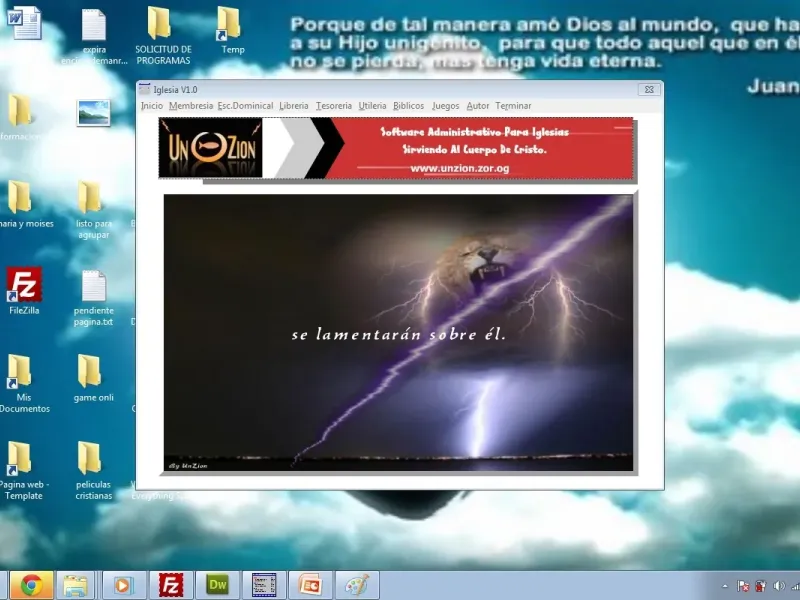Open the Biblicos menu
The height and width of the screenshot is (600, 800).
(x=409, y=106)
